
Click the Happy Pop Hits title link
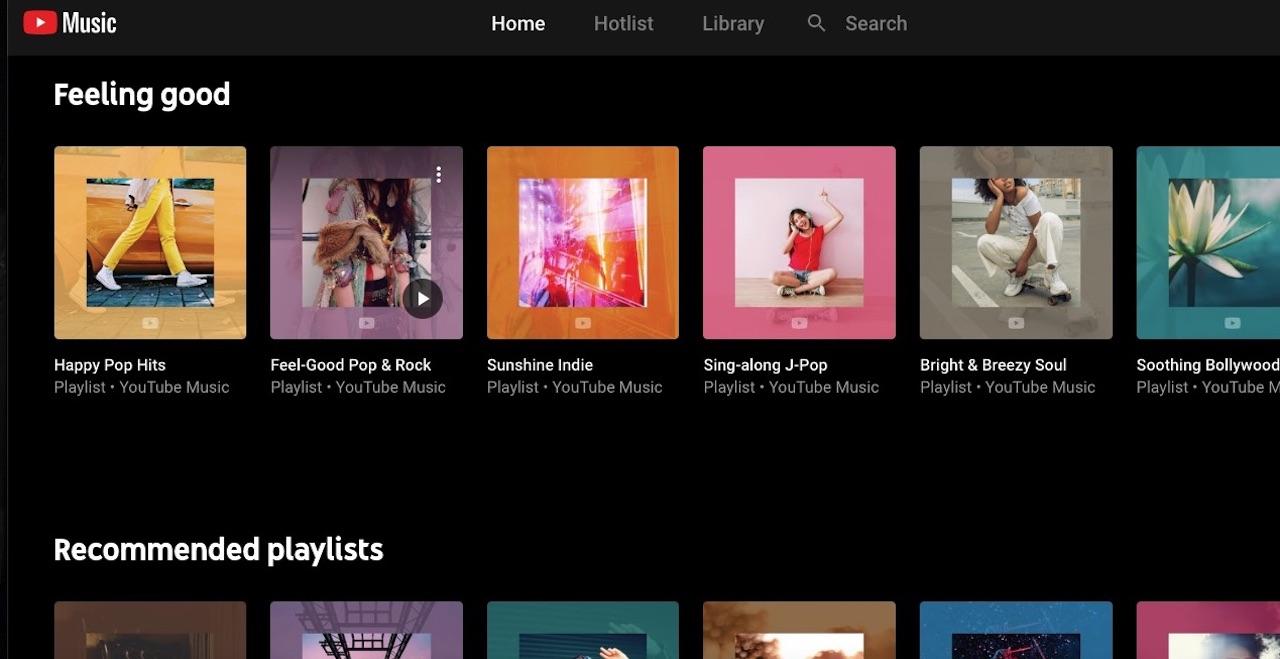110,365
